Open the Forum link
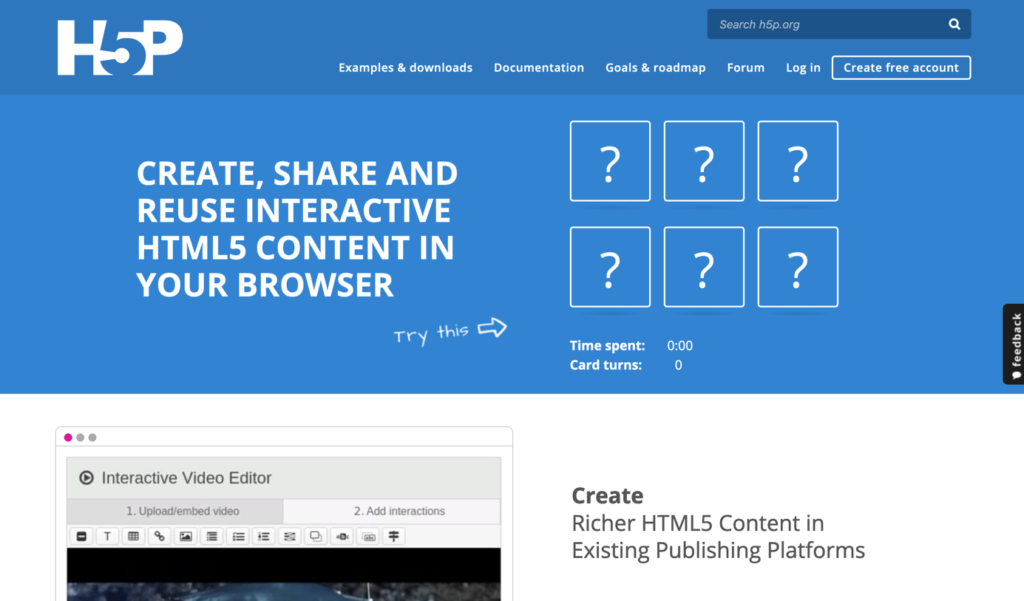The width and height of the screenshot is (1024, 601). 745,67
